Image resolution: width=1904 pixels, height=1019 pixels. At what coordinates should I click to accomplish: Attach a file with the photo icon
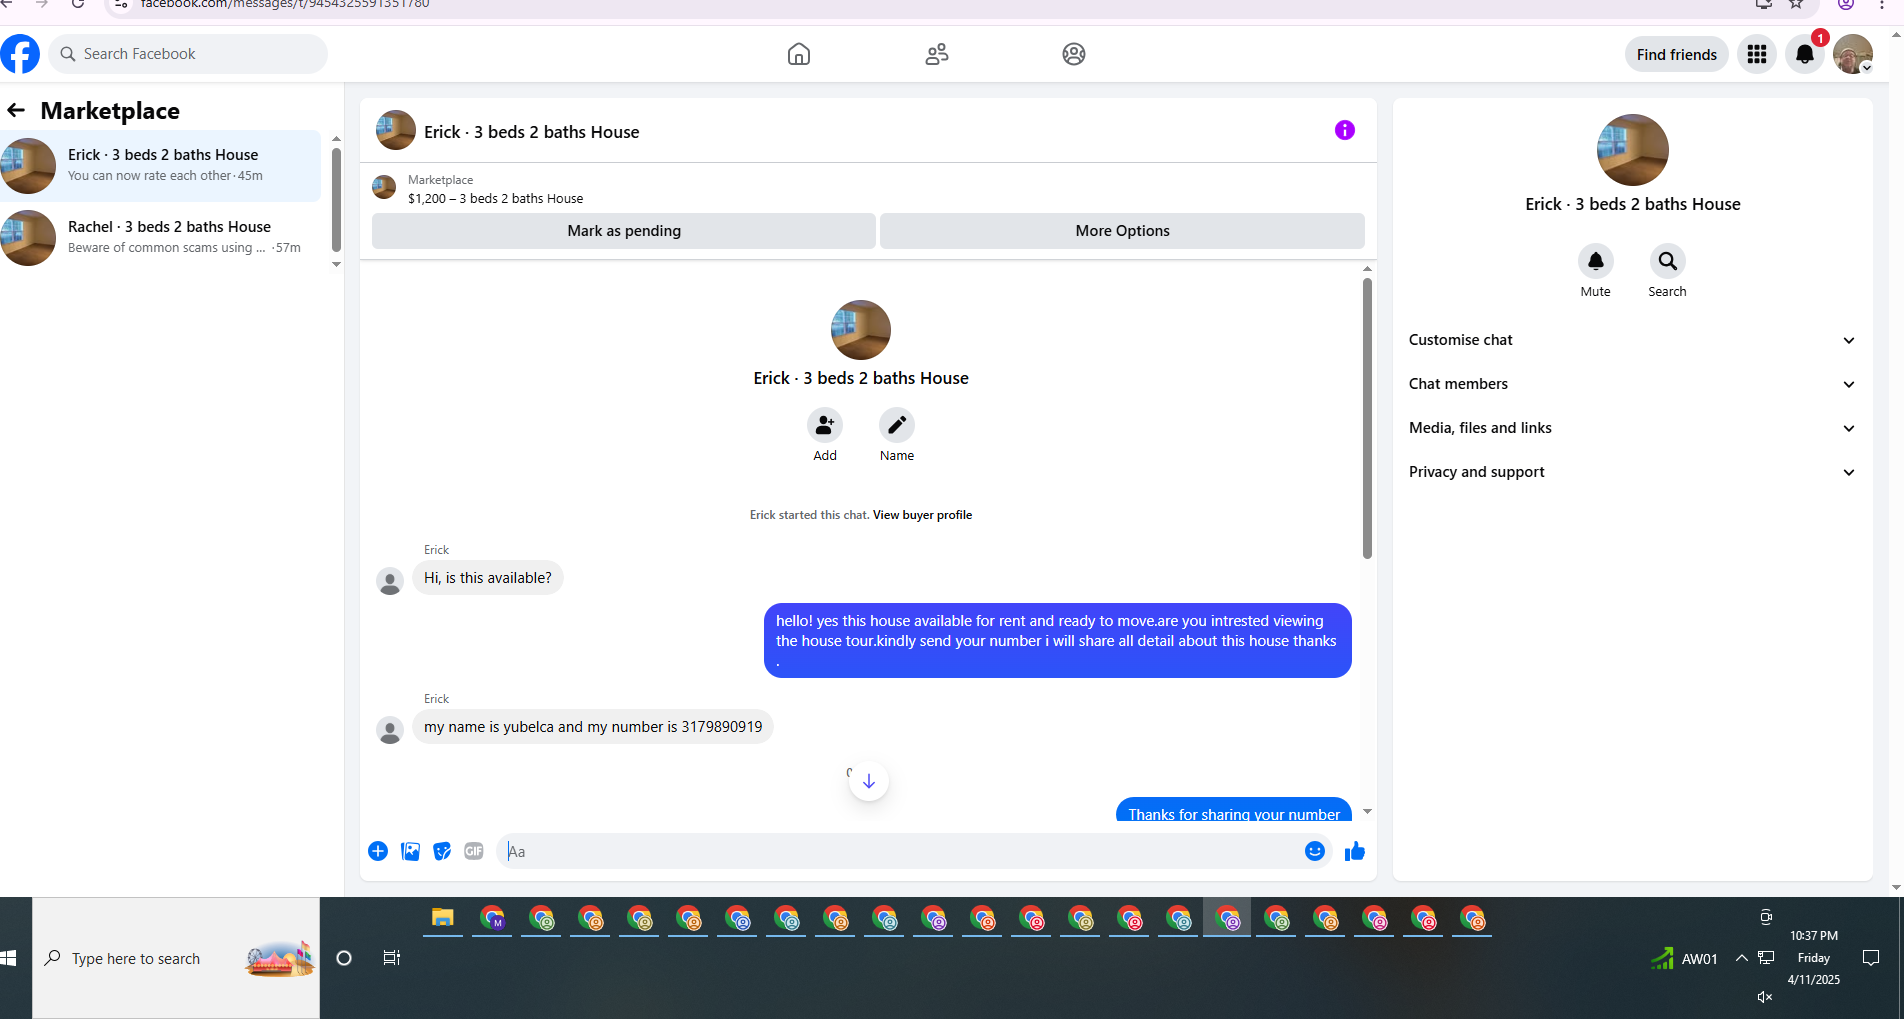click(410, 851)
